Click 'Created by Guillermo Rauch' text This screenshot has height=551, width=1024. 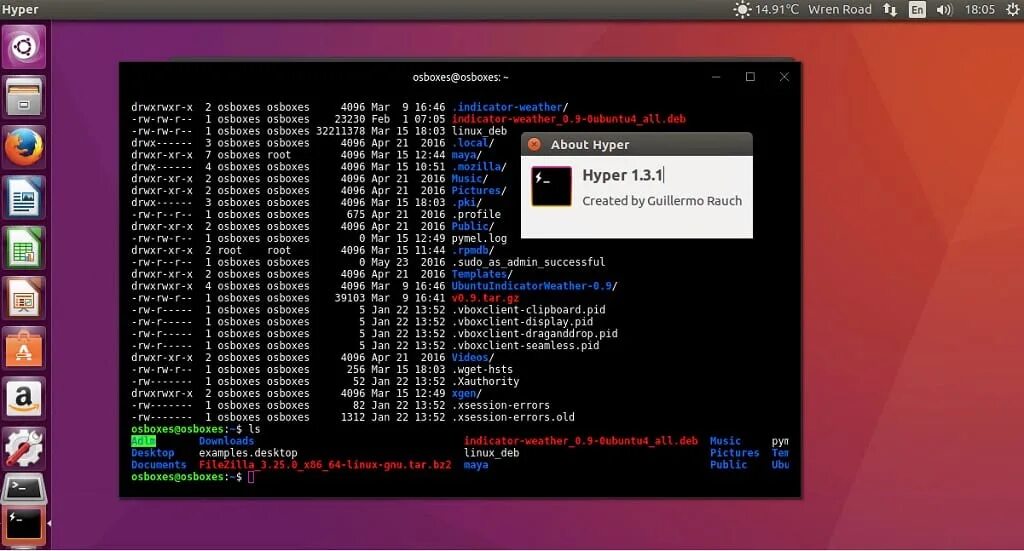(x=662, y=201)
